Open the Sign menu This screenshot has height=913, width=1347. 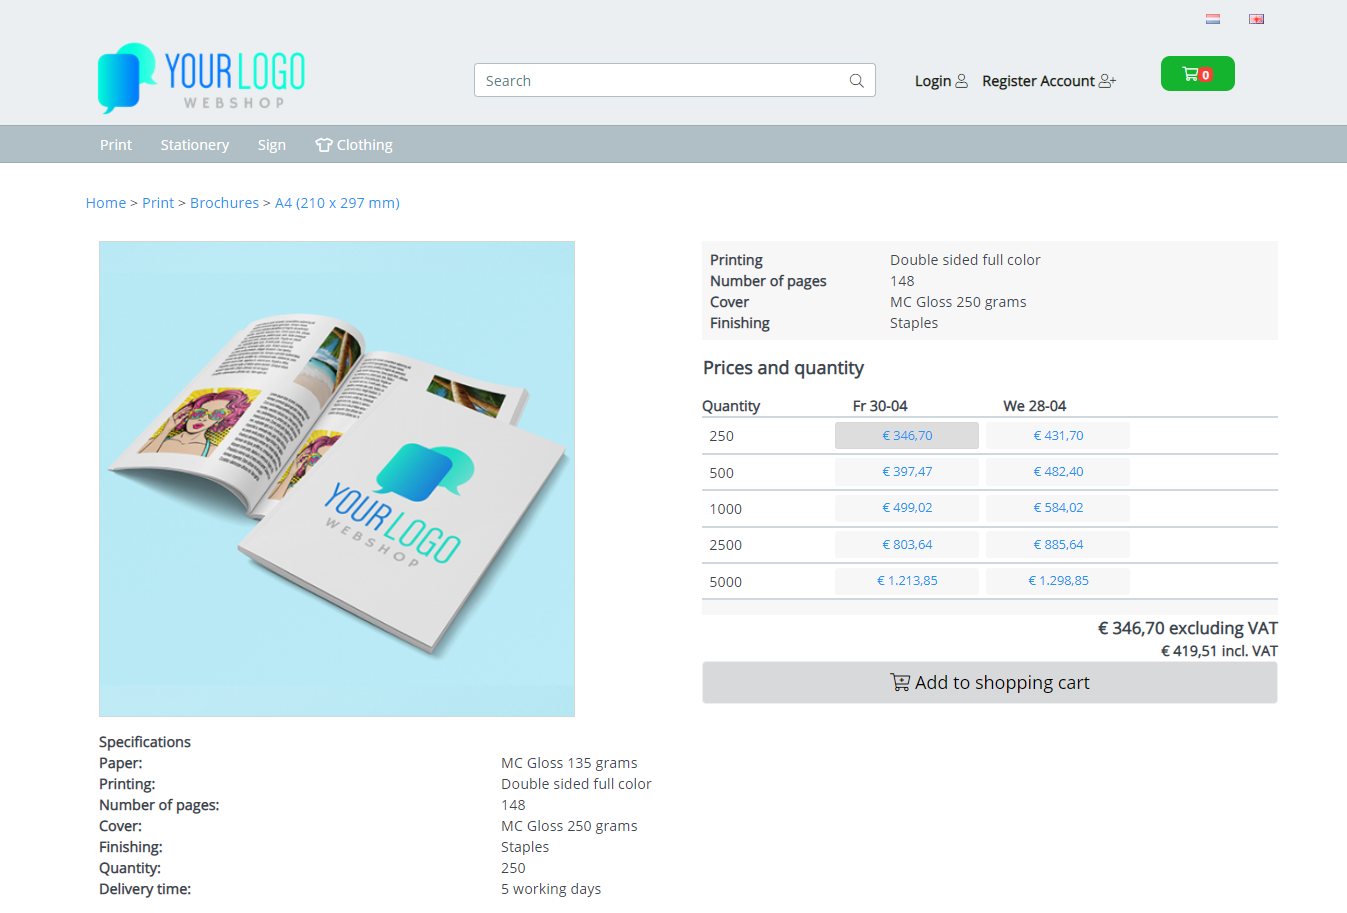pos(271,145)
